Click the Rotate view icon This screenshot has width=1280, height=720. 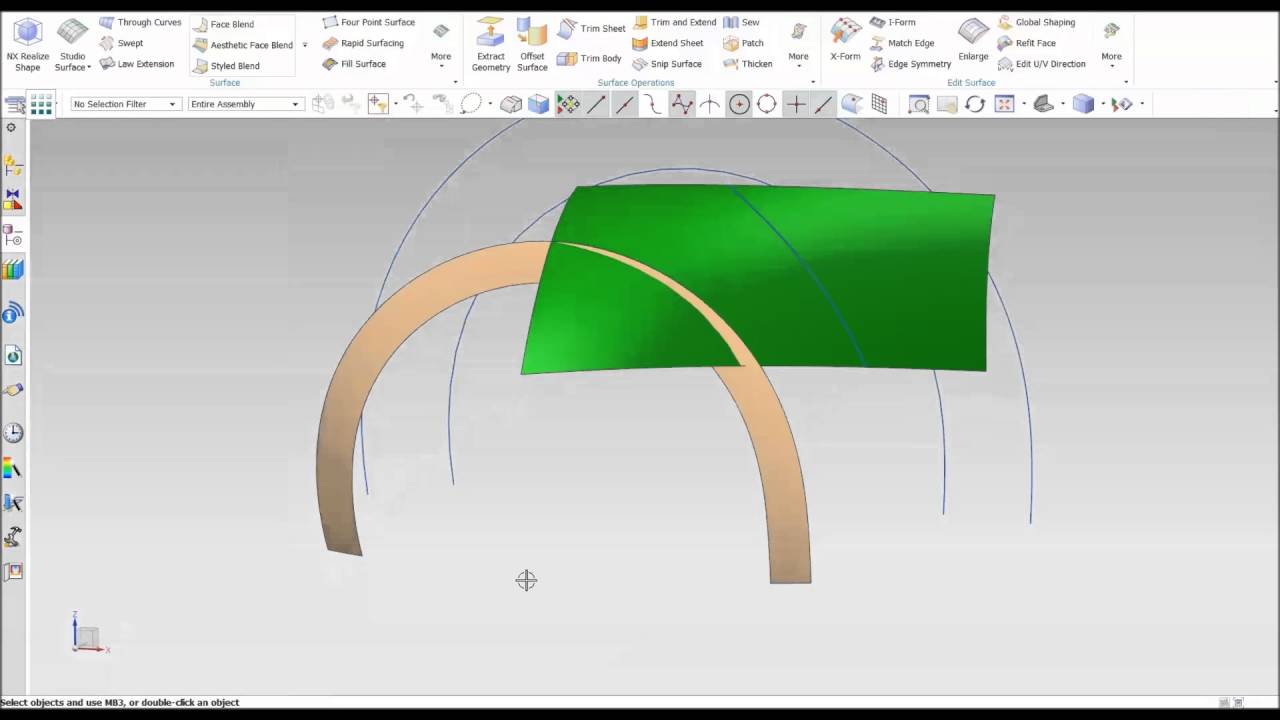tap(975, 104)
